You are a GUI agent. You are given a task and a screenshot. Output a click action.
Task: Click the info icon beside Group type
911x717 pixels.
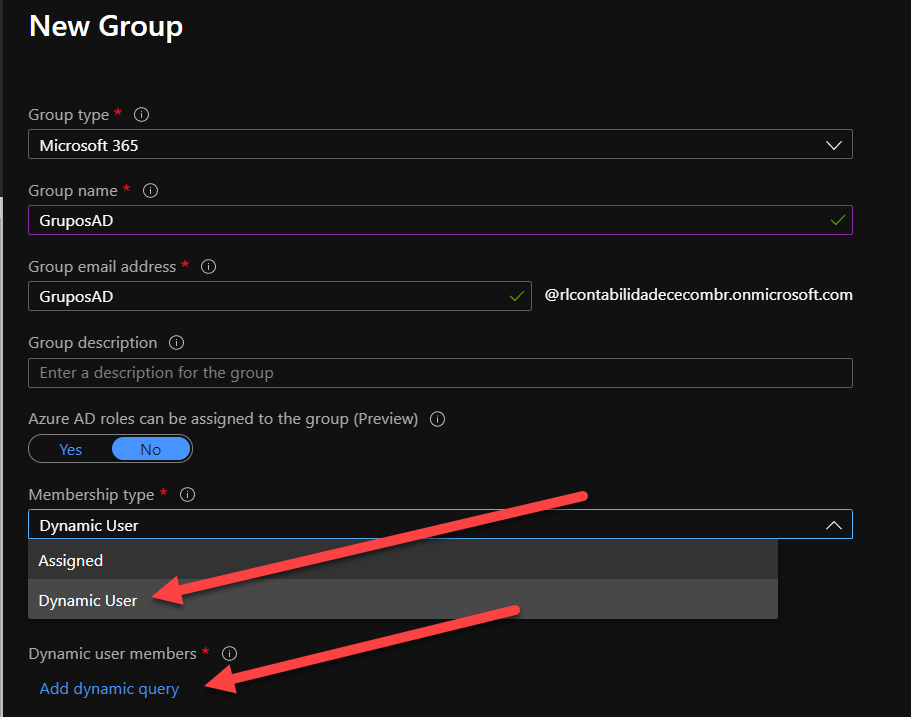click(x=141, y=114)
